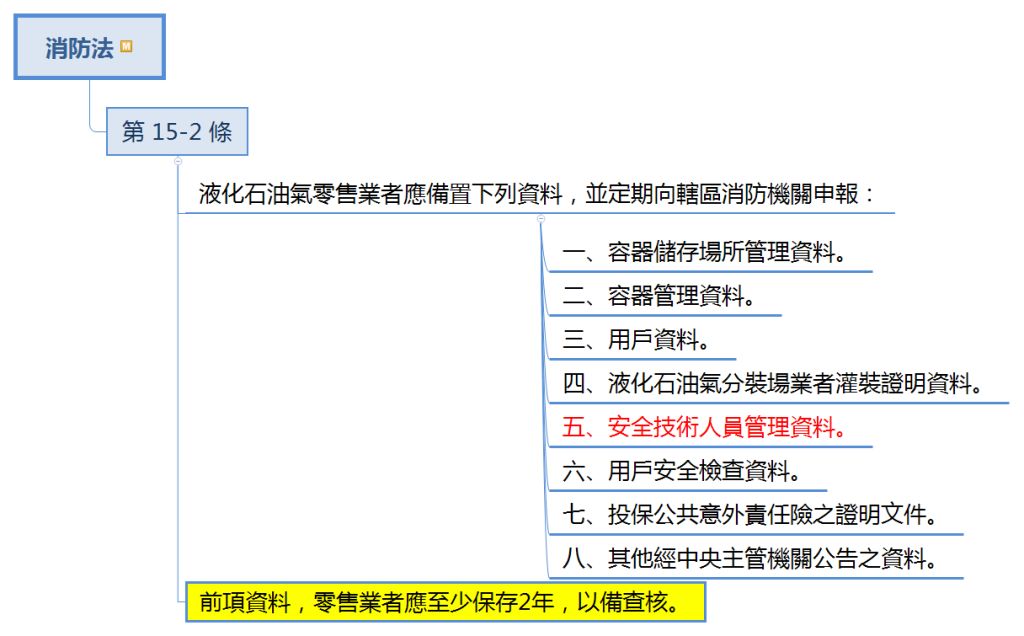Select item 八、其他經中央主管機關公告之資料
This screenshot has width=1024, height=636.
point(749,558)
